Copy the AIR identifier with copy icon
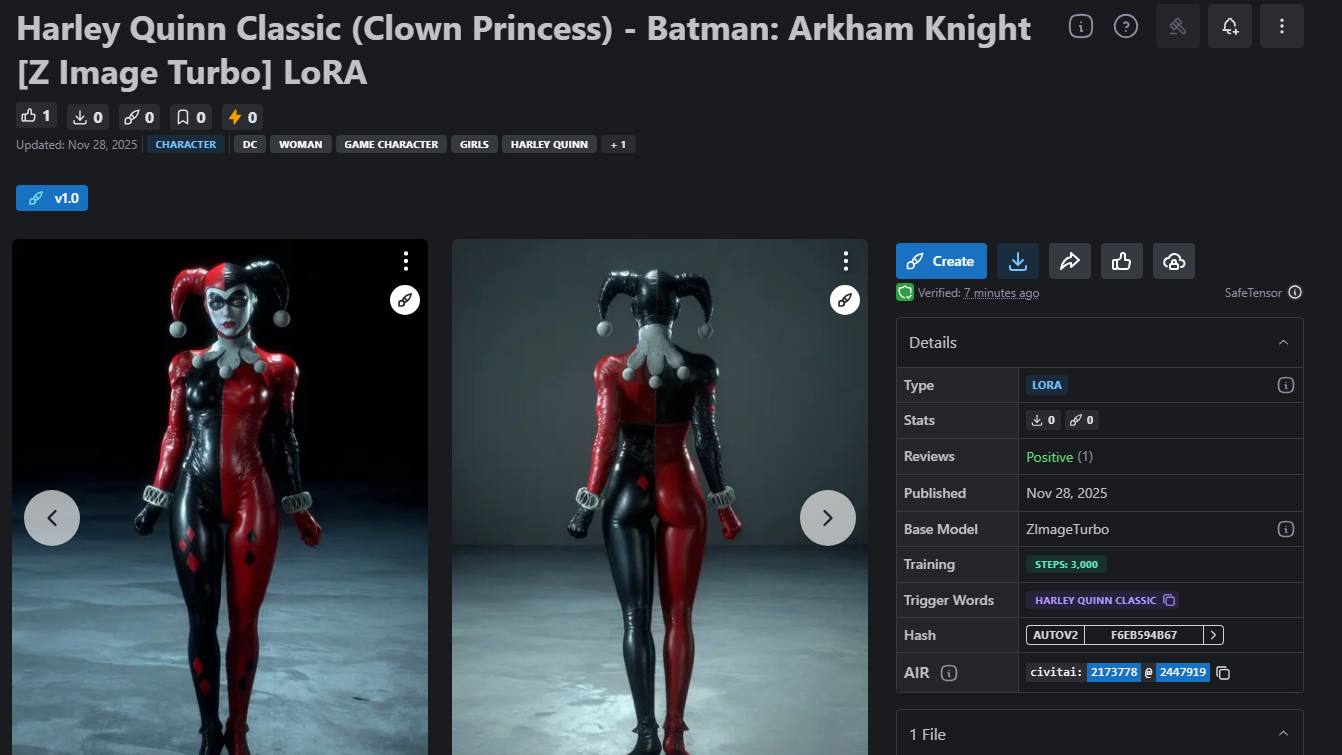1342x755 pixels. [x=1223, y=673]
